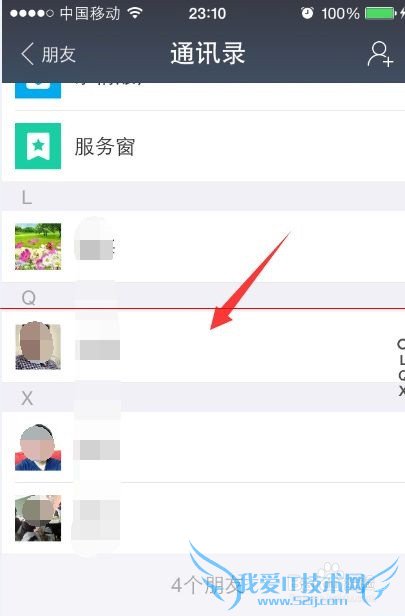
Task: Jump to X in side index
Action: [x=401, y=391]
